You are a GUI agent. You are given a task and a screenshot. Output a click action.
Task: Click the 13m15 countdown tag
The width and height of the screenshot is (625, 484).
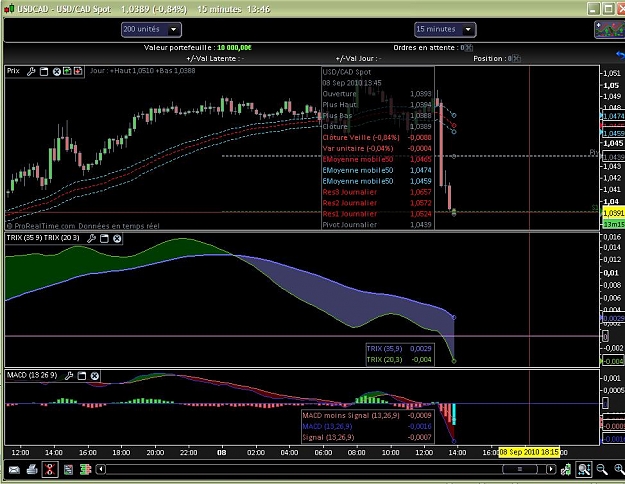point(613,224)
